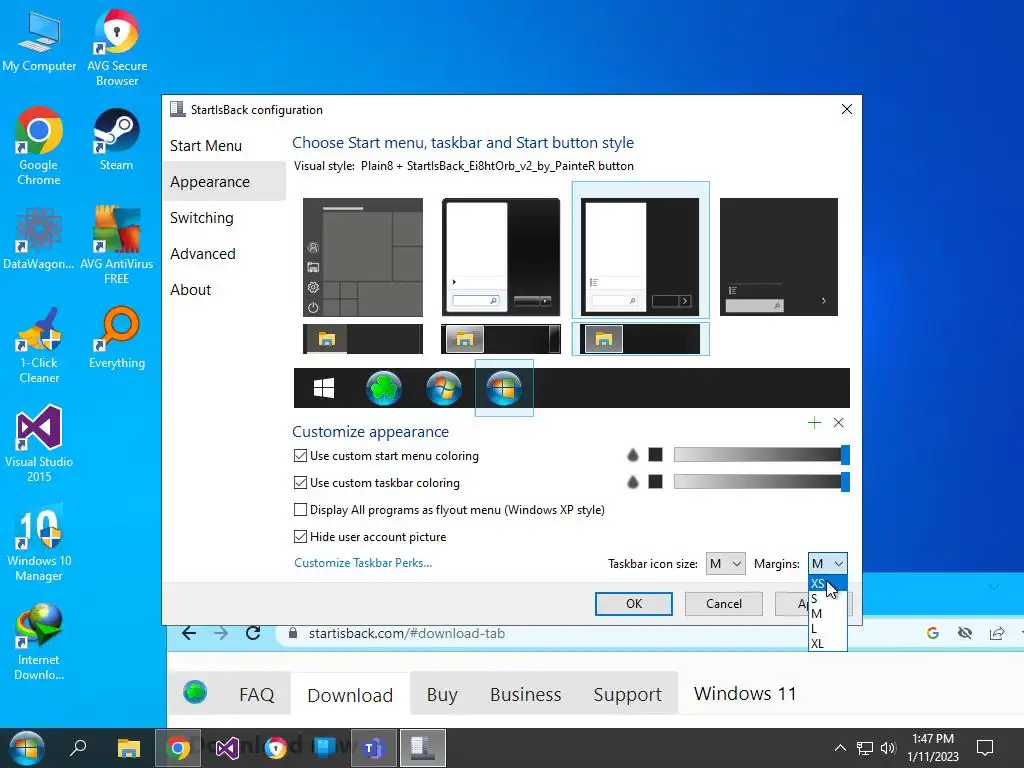Click start menu color droplet icon
The width and height of the screenshot is (1024, 768).
point(632,455)
